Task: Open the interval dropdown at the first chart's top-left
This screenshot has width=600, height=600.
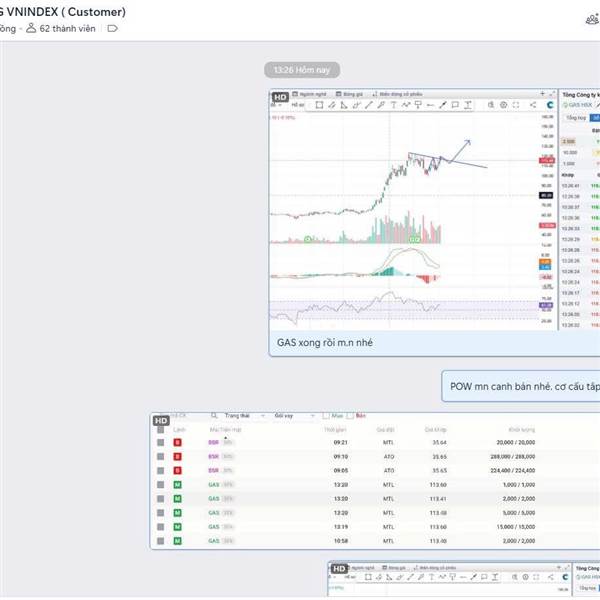Action: 276,105
